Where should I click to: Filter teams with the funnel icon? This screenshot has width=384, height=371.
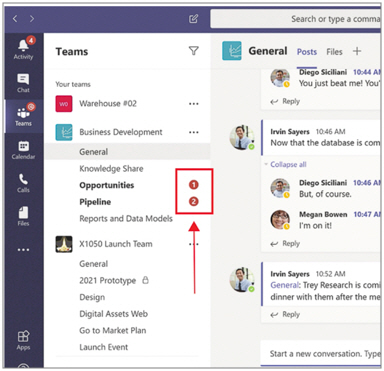point(194,51)
